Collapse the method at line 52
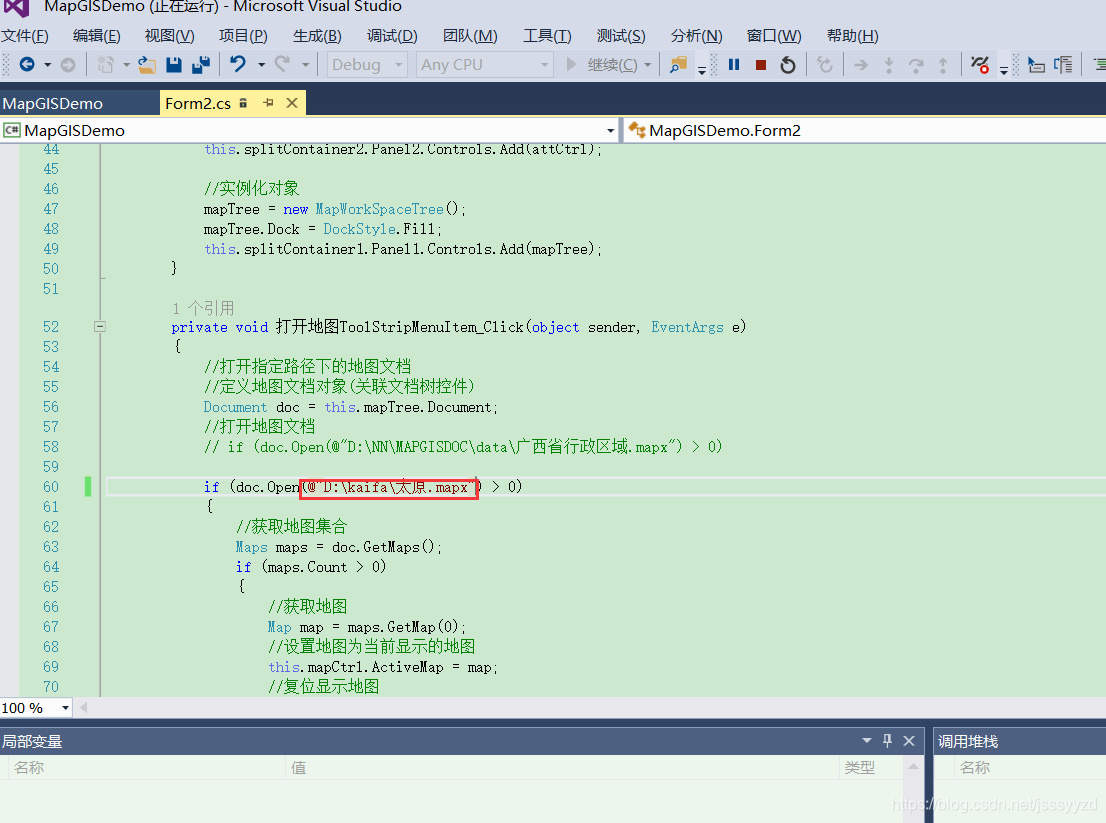Viewport: 1106px width, 823px height. [x=100, y=327]
